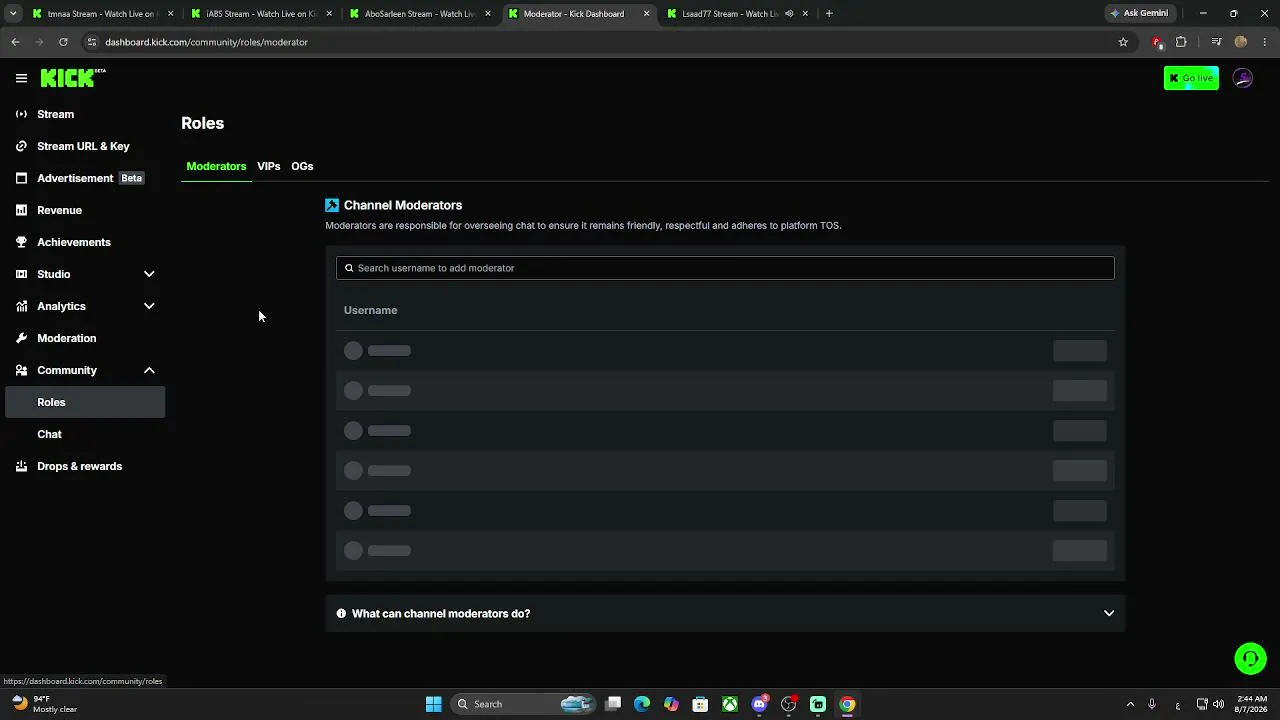Click the sword badge icon beside Channel Moderators
Viewport: 1280px width, 720px height.
332,205
